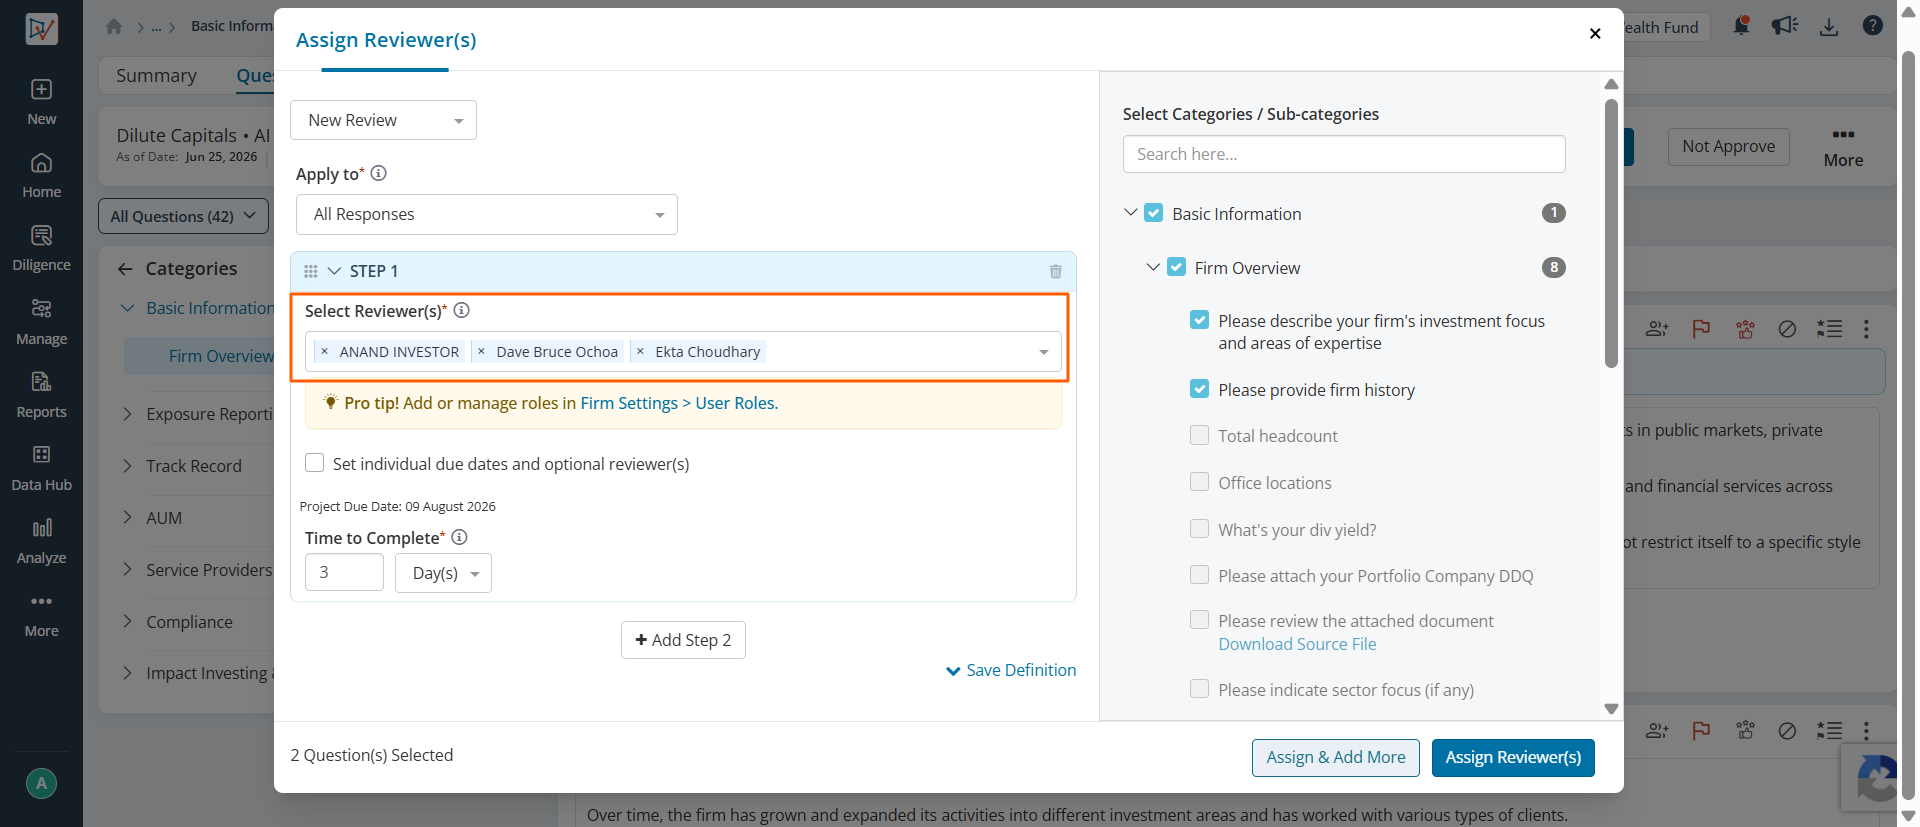Screen dimensions: 1920x827
Task: Switch to the Summary tab
Action: pos(156,75)
